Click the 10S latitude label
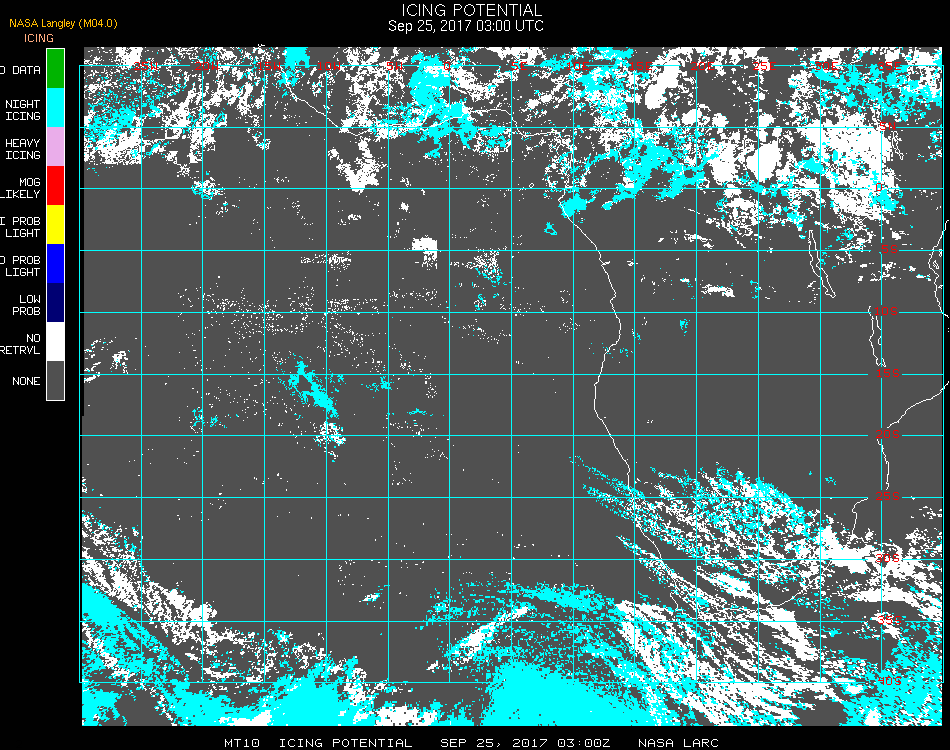The image size is (950, 750). click(x=886, y=311)
